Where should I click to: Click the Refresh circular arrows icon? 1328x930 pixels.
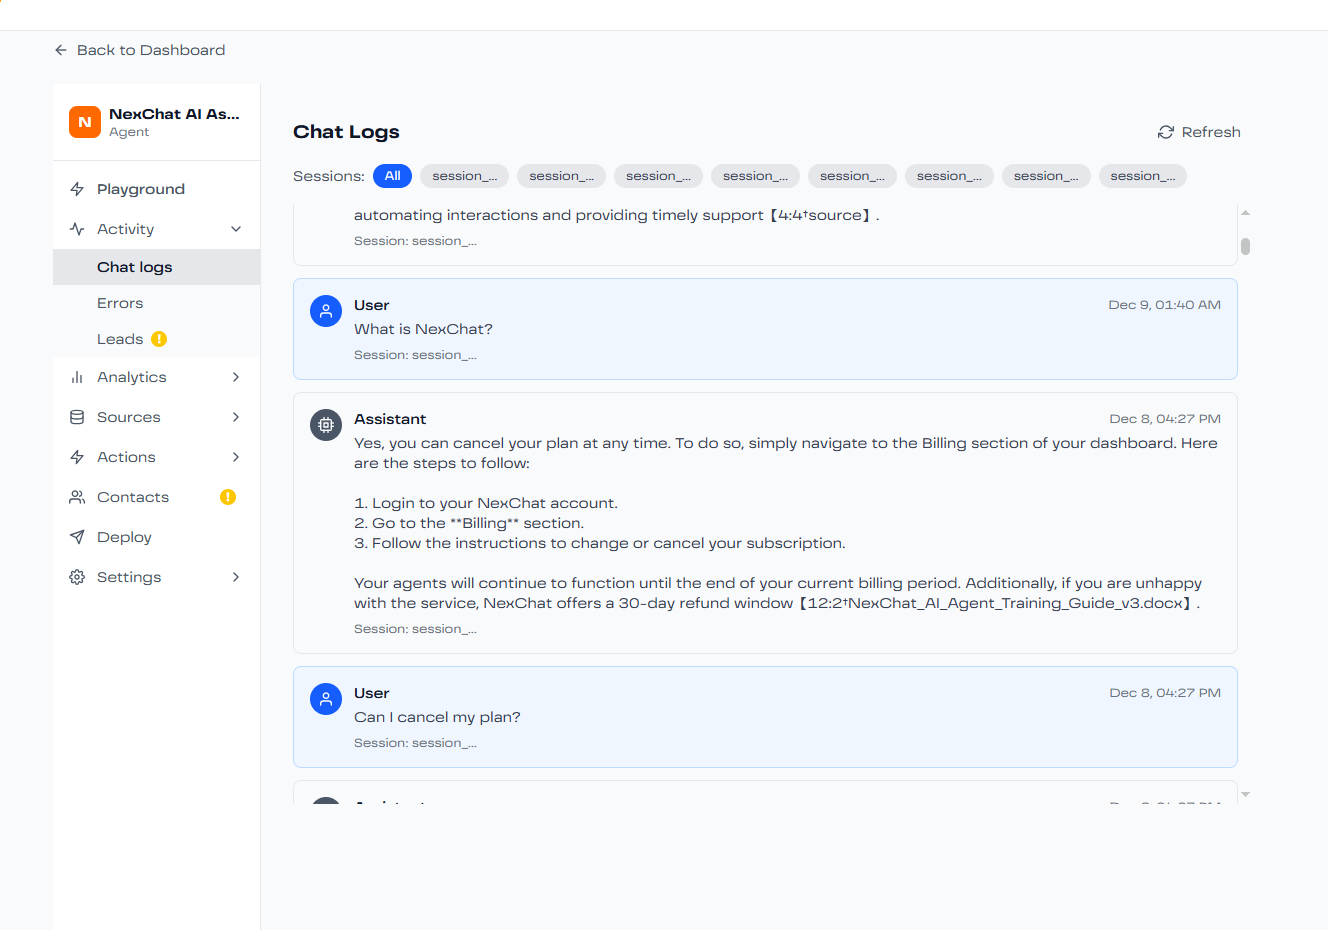coord(1166,132)
